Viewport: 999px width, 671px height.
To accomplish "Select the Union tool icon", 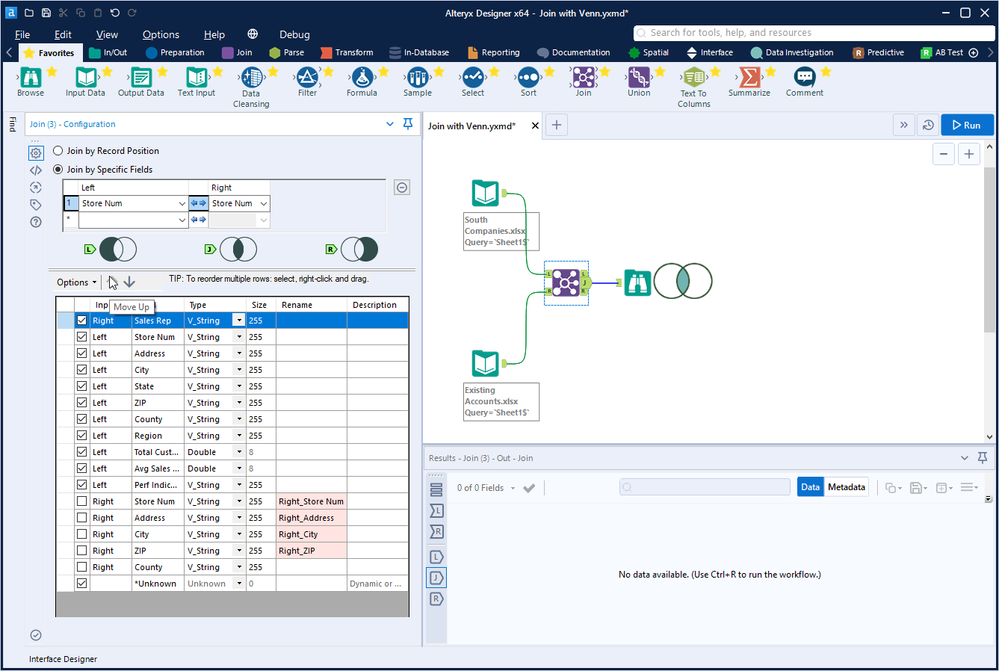I will (638, 78).
